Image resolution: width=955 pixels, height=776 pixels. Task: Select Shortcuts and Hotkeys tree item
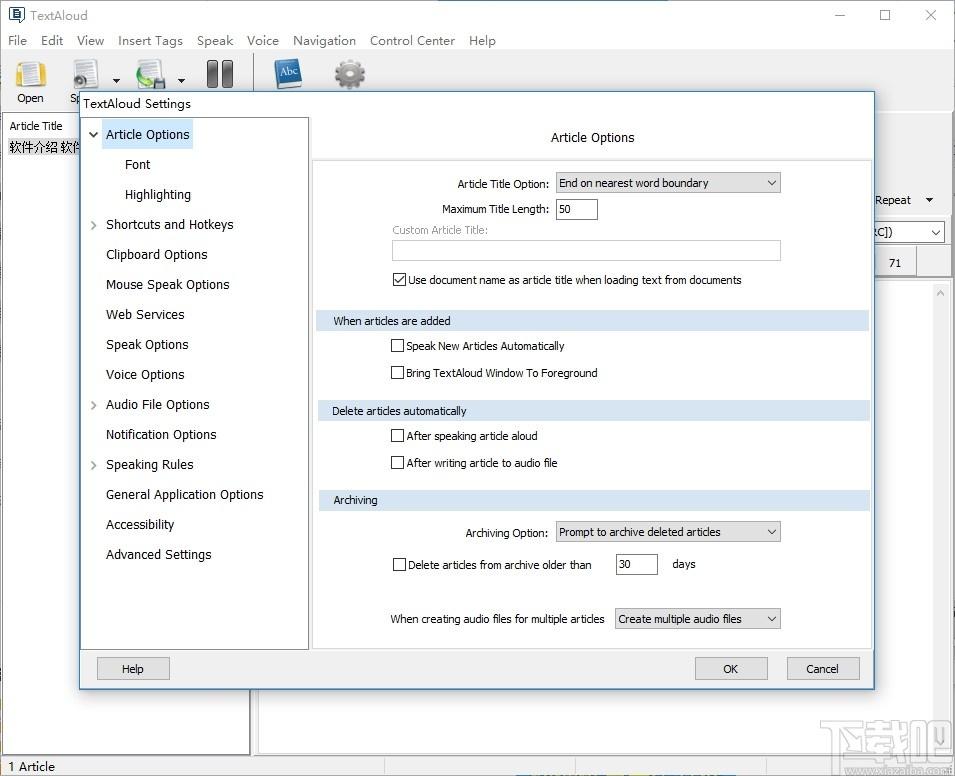tap(169, 225)
